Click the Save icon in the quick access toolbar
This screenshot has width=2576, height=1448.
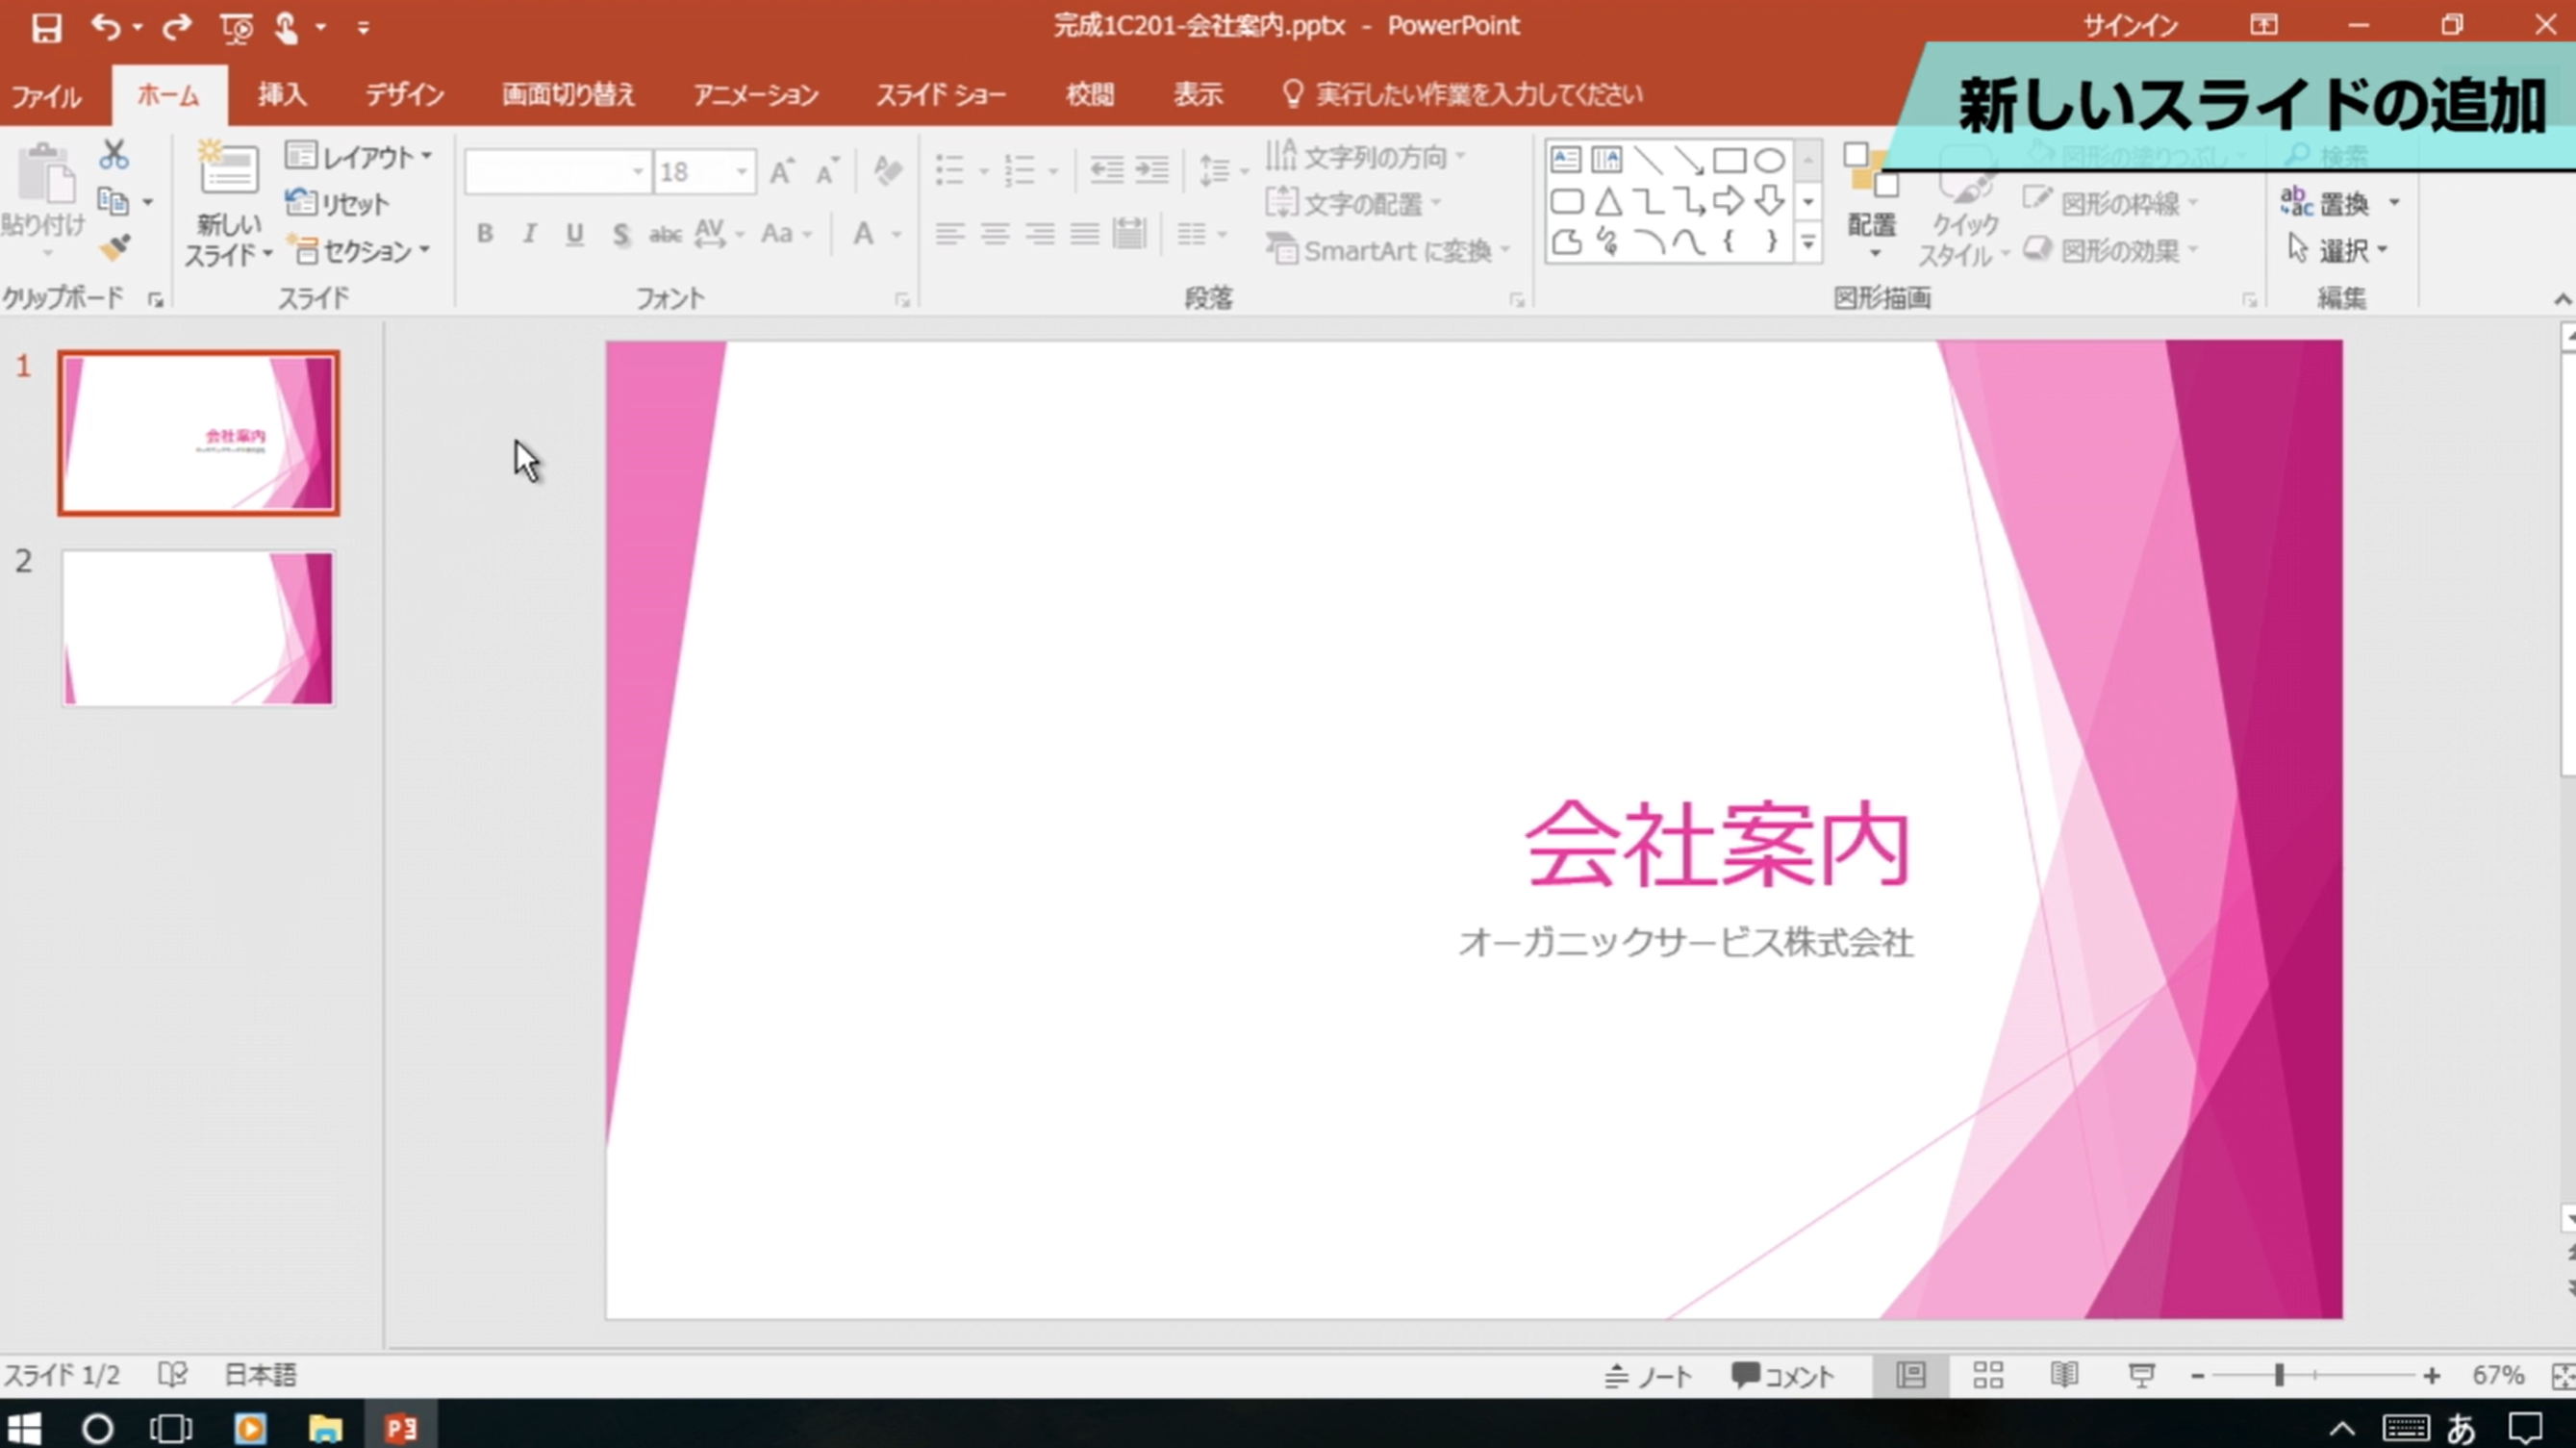[x=46, y=27]
